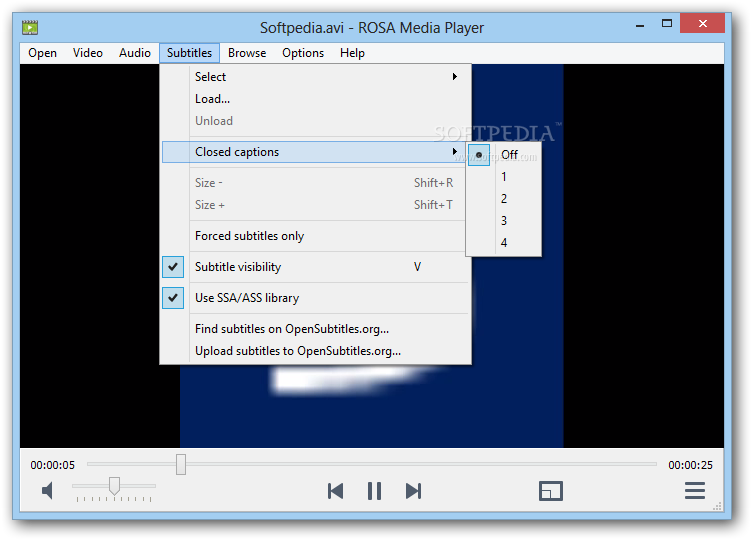
Task: Skip to next track button
Action: (413, 491)
